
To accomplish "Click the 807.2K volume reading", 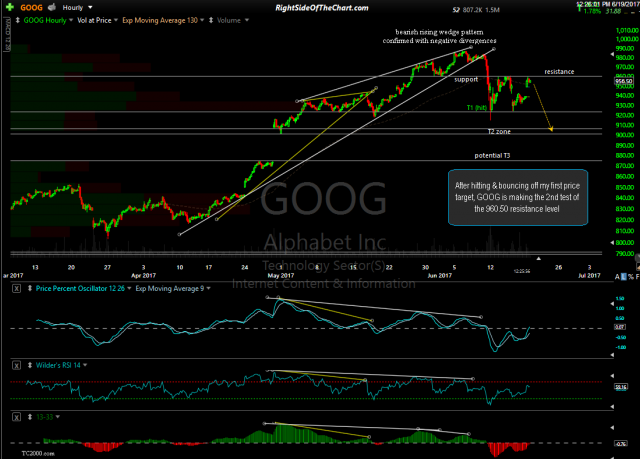I will [x=473, y=10].
